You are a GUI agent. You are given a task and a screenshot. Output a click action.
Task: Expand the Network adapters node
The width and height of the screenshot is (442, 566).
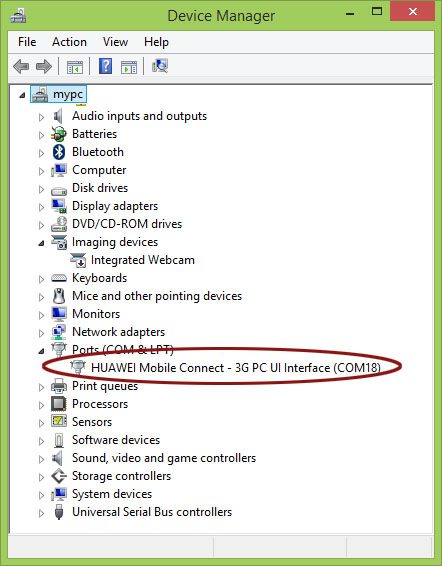42,333
